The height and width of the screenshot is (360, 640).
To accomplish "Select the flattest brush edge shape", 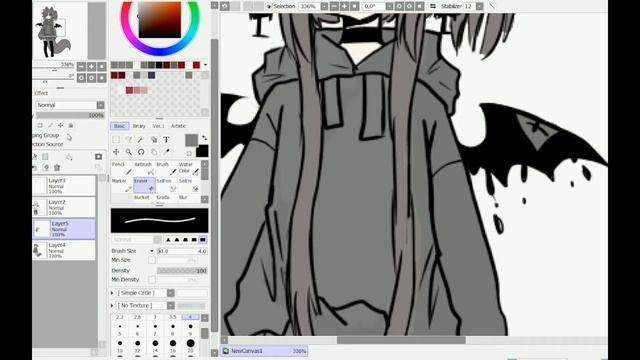I will coord(202,240).
